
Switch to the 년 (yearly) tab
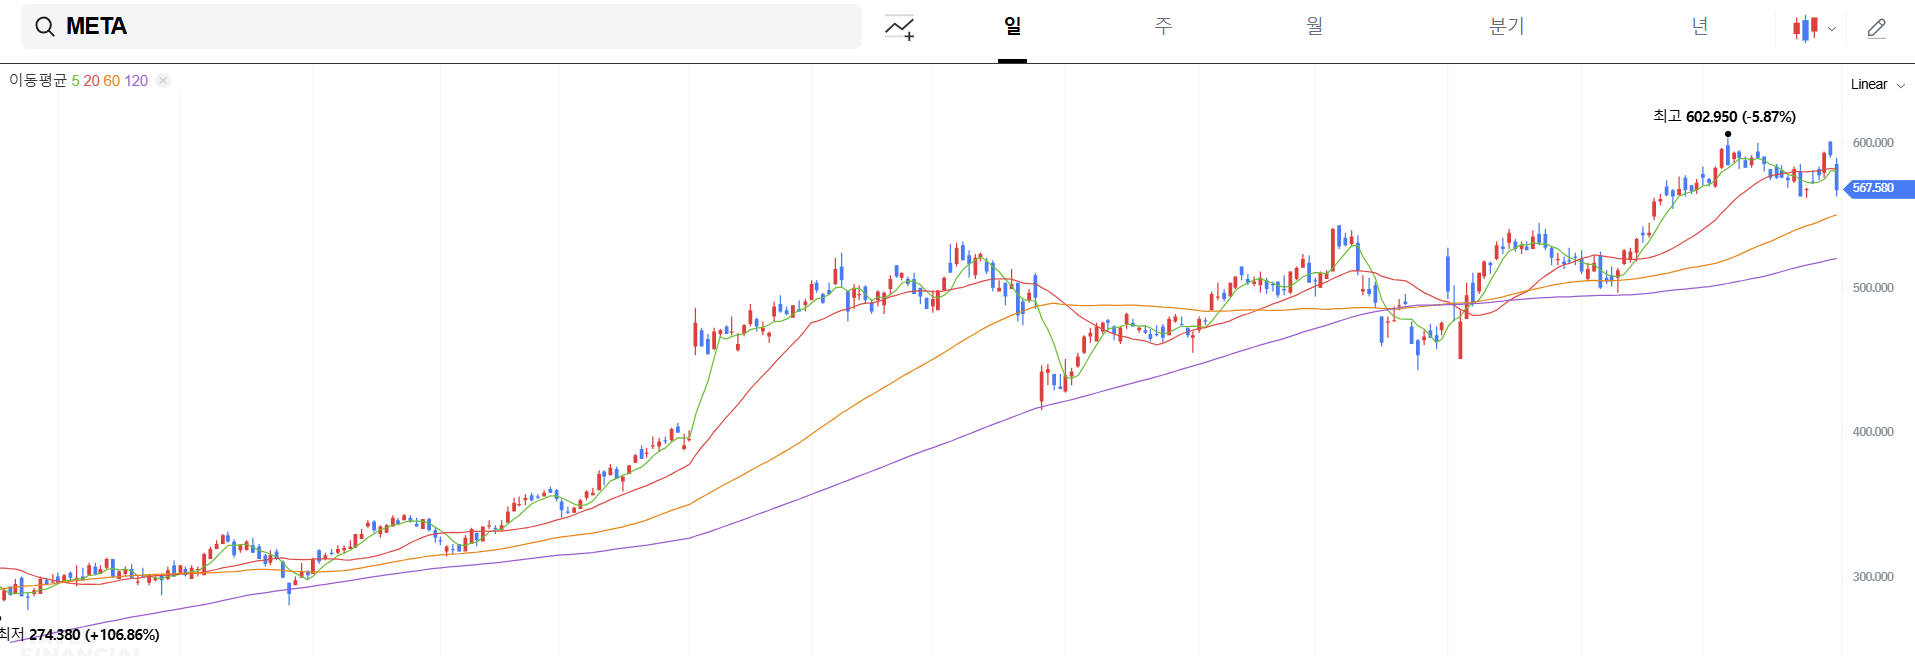[x=1700, y=26]
